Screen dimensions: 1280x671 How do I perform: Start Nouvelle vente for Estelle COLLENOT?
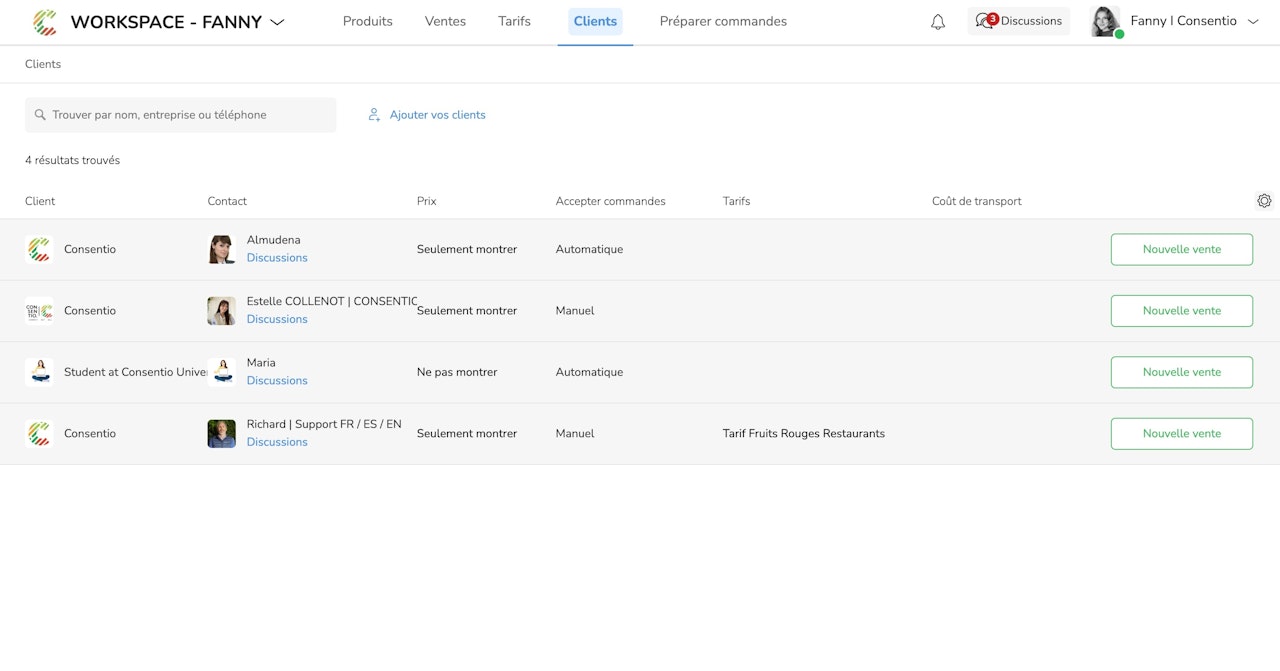1182,311
